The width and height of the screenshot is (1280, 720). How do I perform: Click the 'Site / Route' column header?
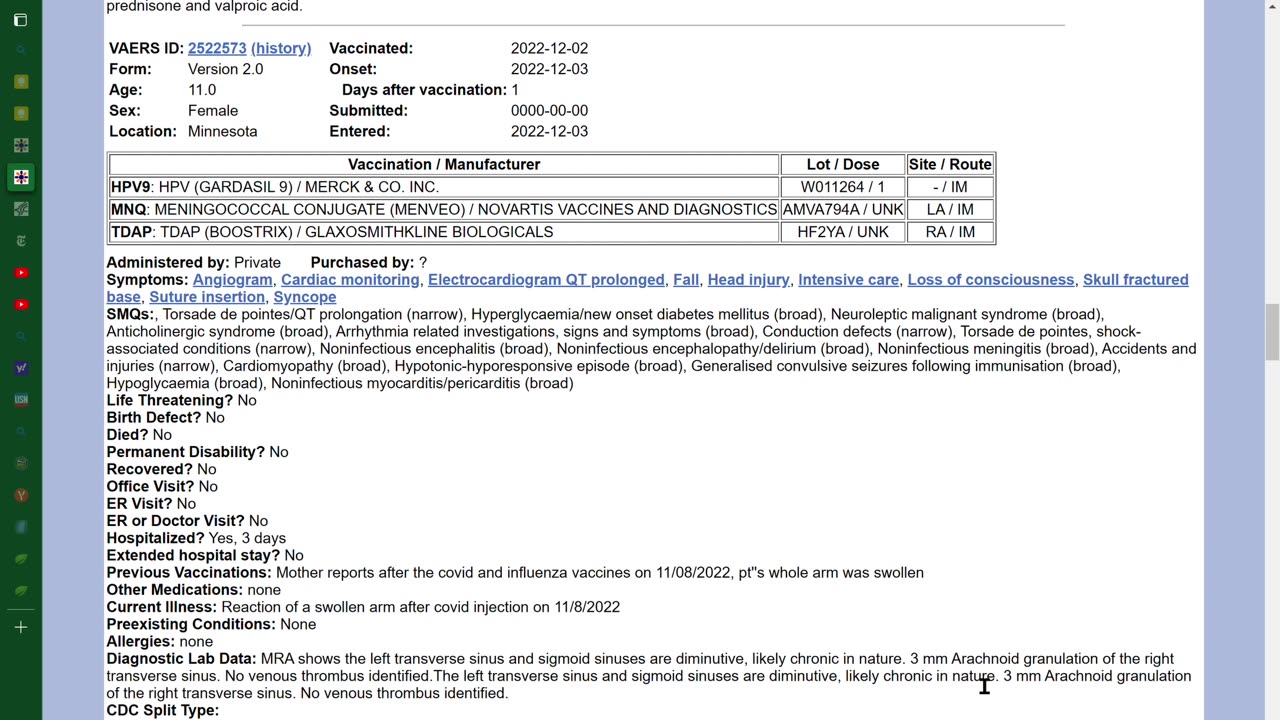click(x=950, y=164)
